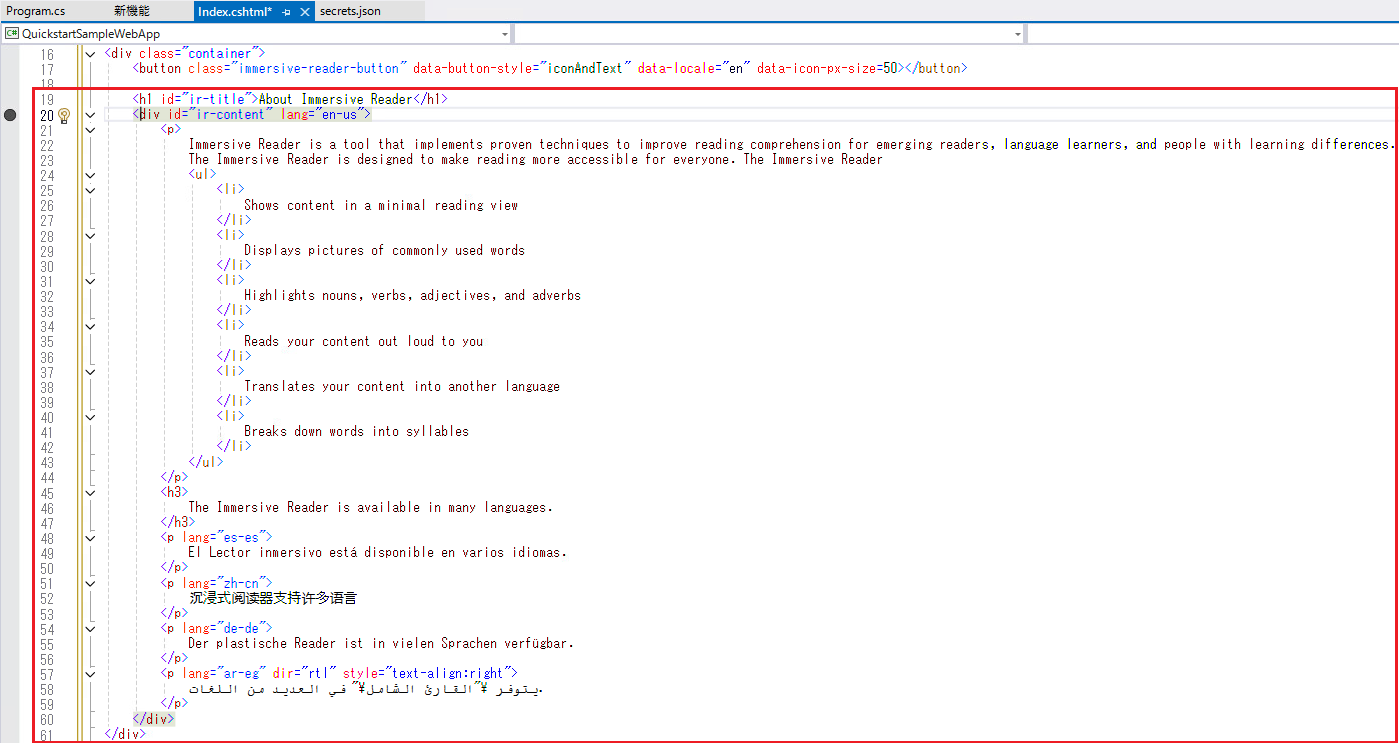Open the QuickstartSampleWebApp project dropdown

coord(504,34)
